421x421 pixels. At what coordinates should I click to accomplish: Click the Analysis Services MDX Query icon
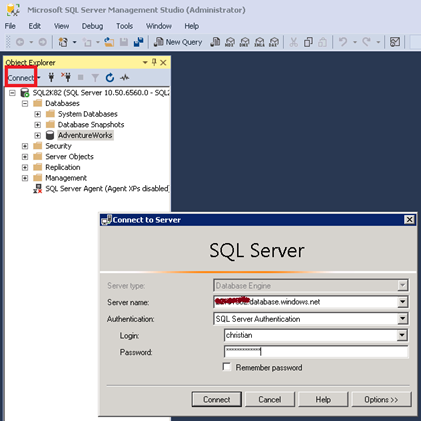230,42
